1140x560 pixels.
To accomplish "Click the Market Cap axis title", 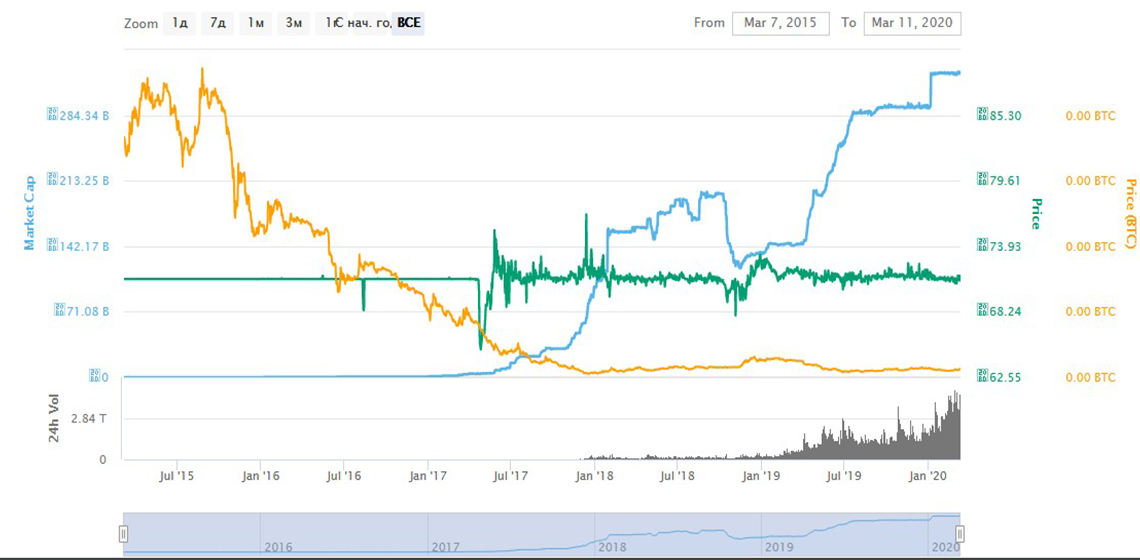I will click(x=29, y=213).
